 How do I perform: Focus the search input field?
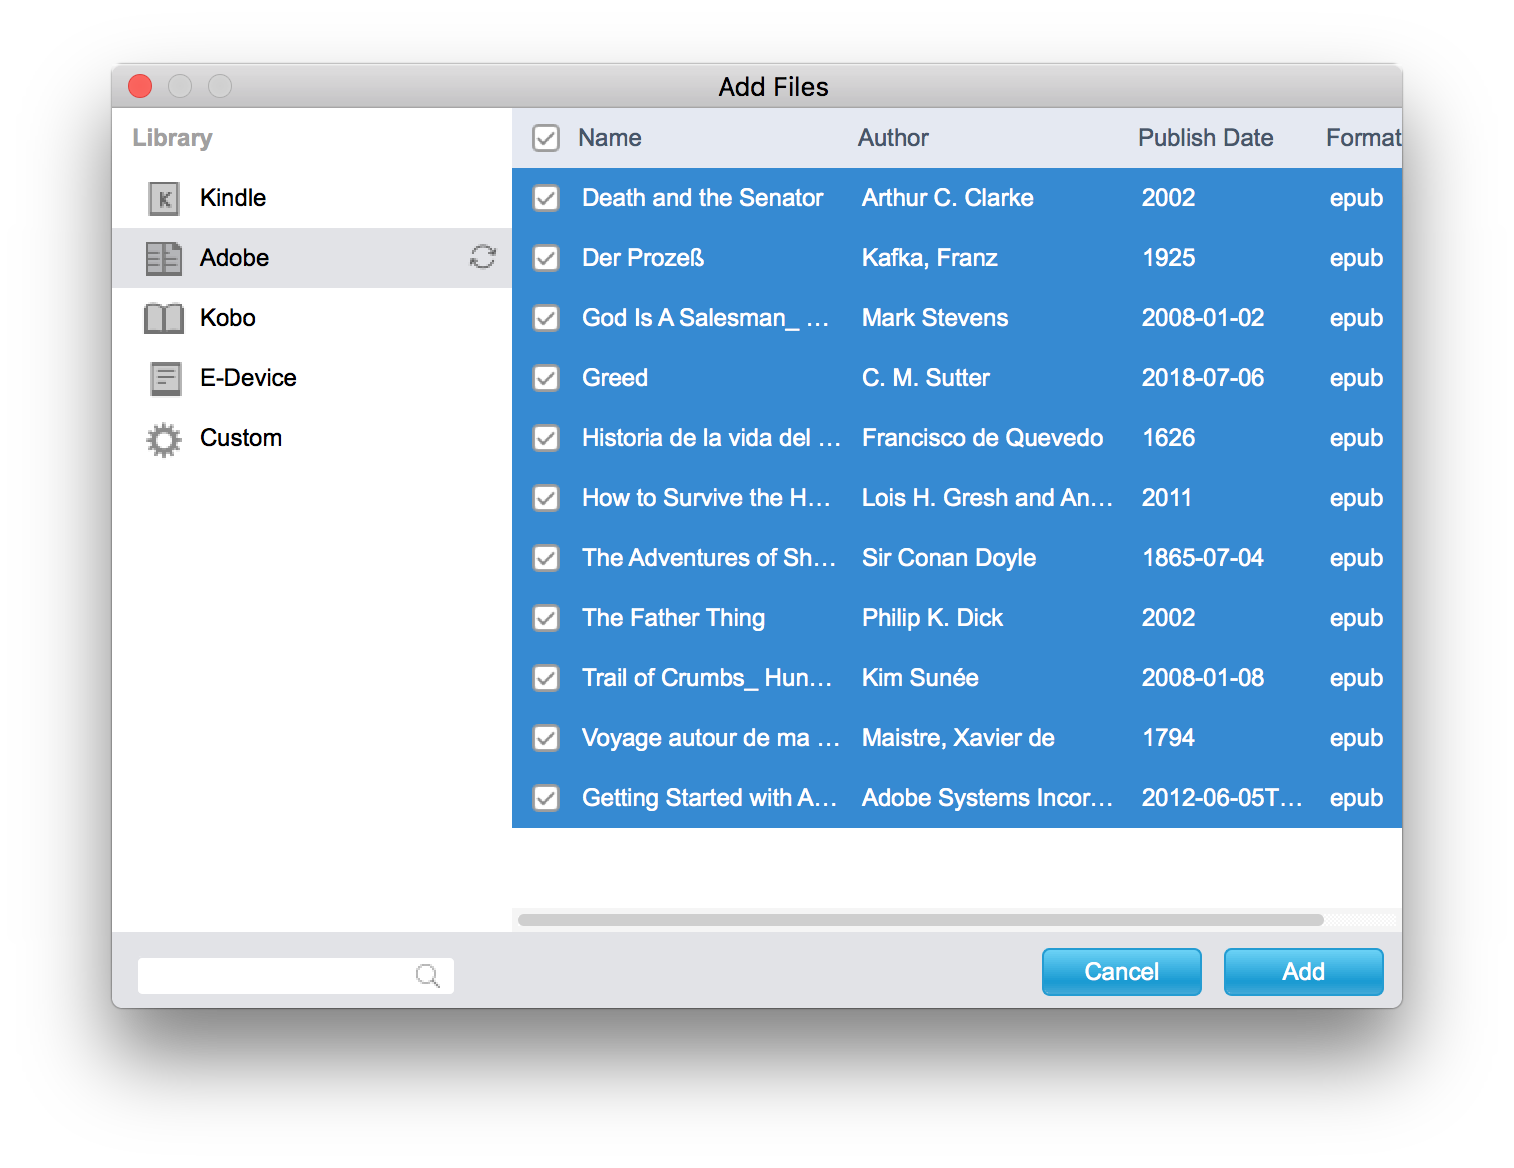point(275,975)
